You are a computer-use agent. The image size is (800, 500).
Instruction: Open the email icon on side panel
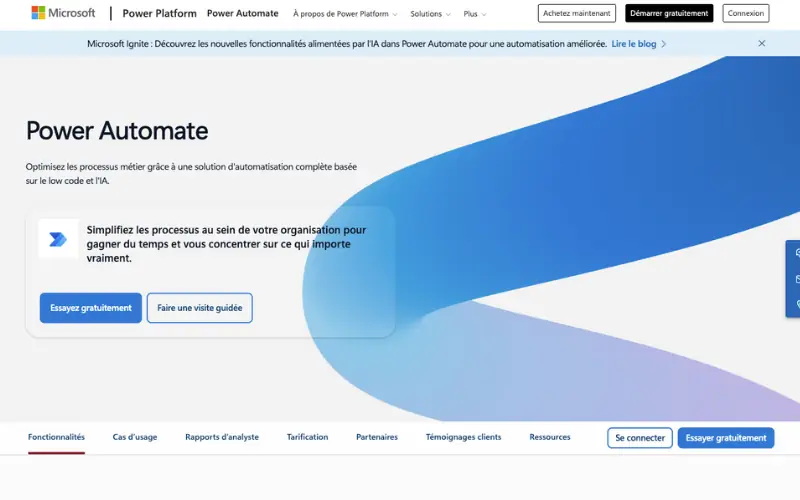click(797, 279)
